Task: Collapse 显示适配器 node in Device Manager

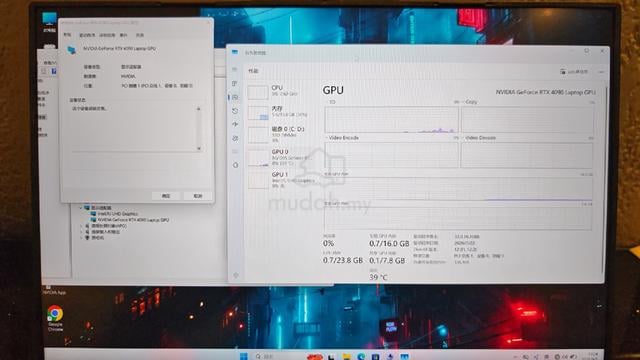Action: pos(81,208)
